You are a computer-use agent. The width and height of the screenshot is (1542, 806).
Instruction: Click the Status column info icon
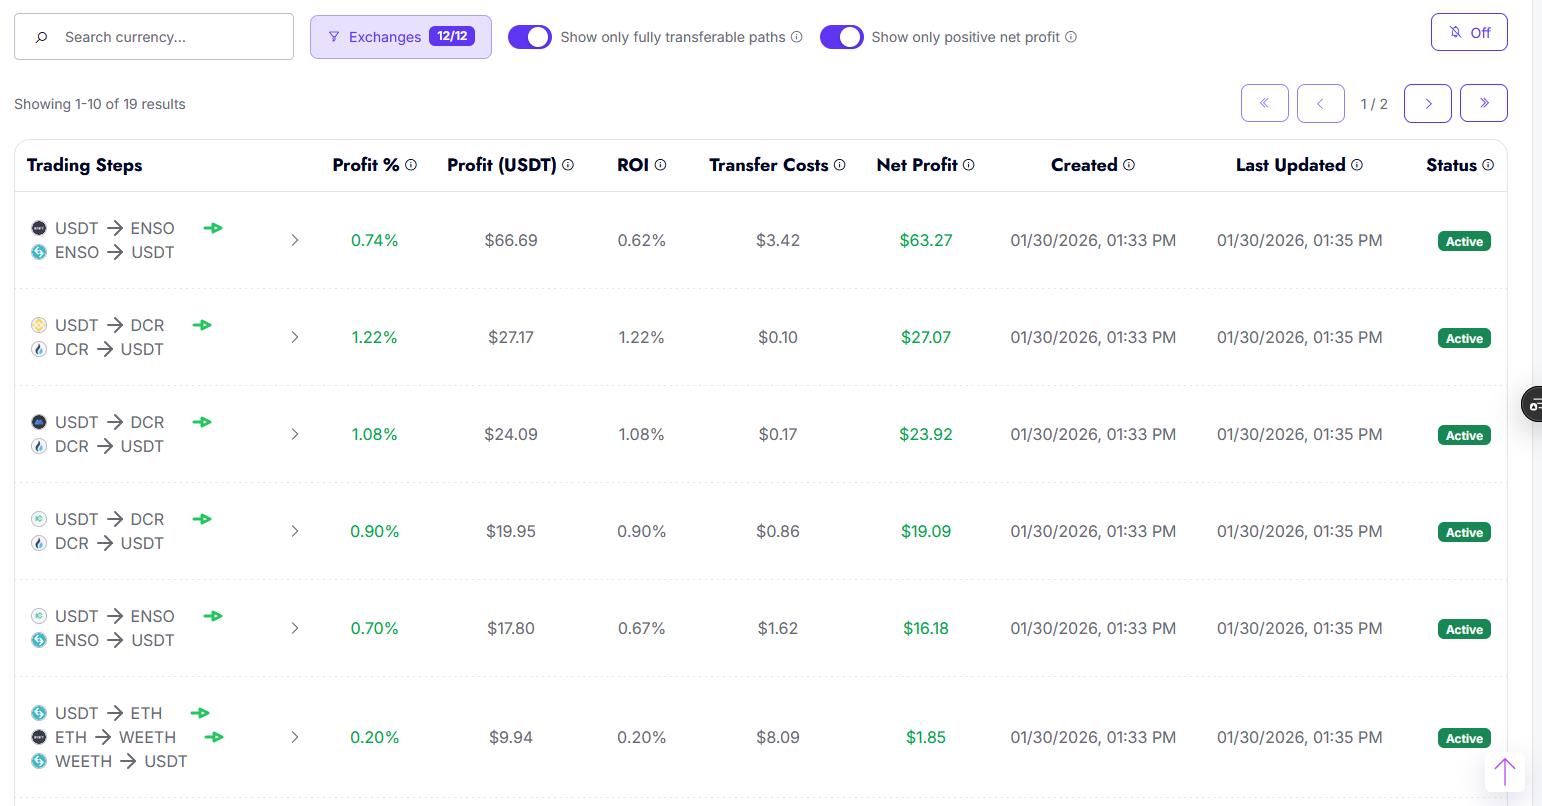coord(1488,165)
